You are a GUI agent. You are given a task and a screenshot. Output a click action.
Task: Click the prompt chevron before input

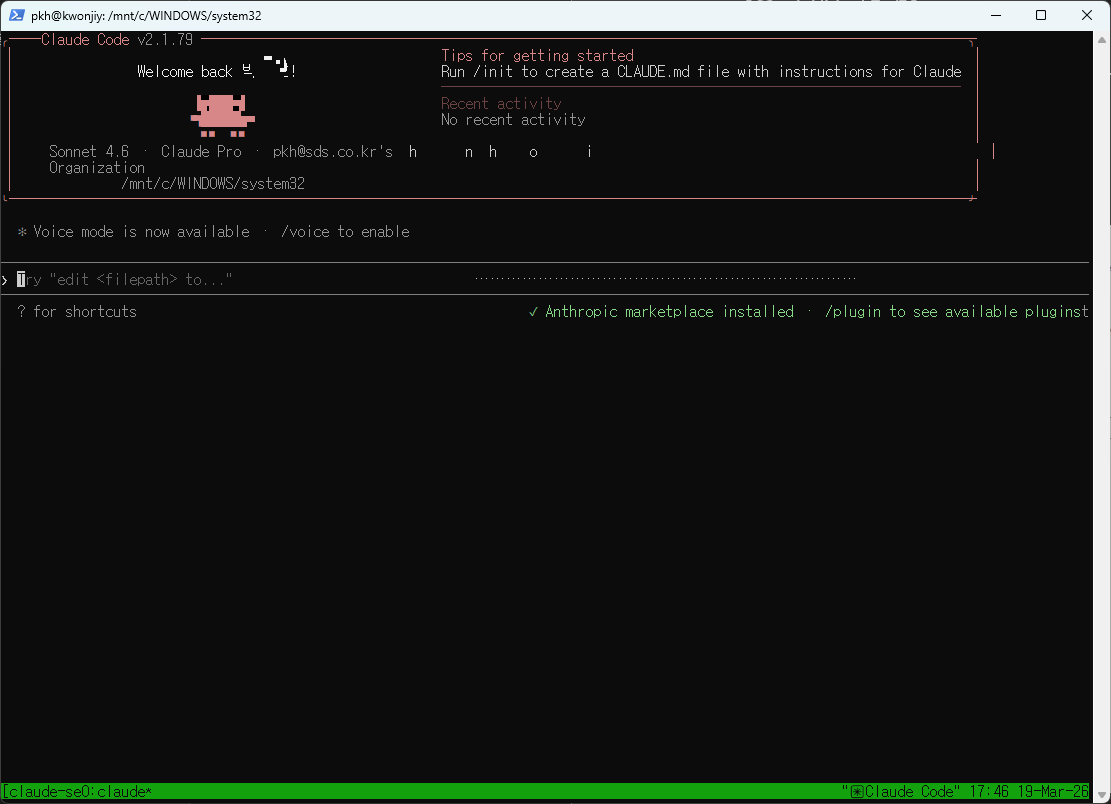click(5, 281)
